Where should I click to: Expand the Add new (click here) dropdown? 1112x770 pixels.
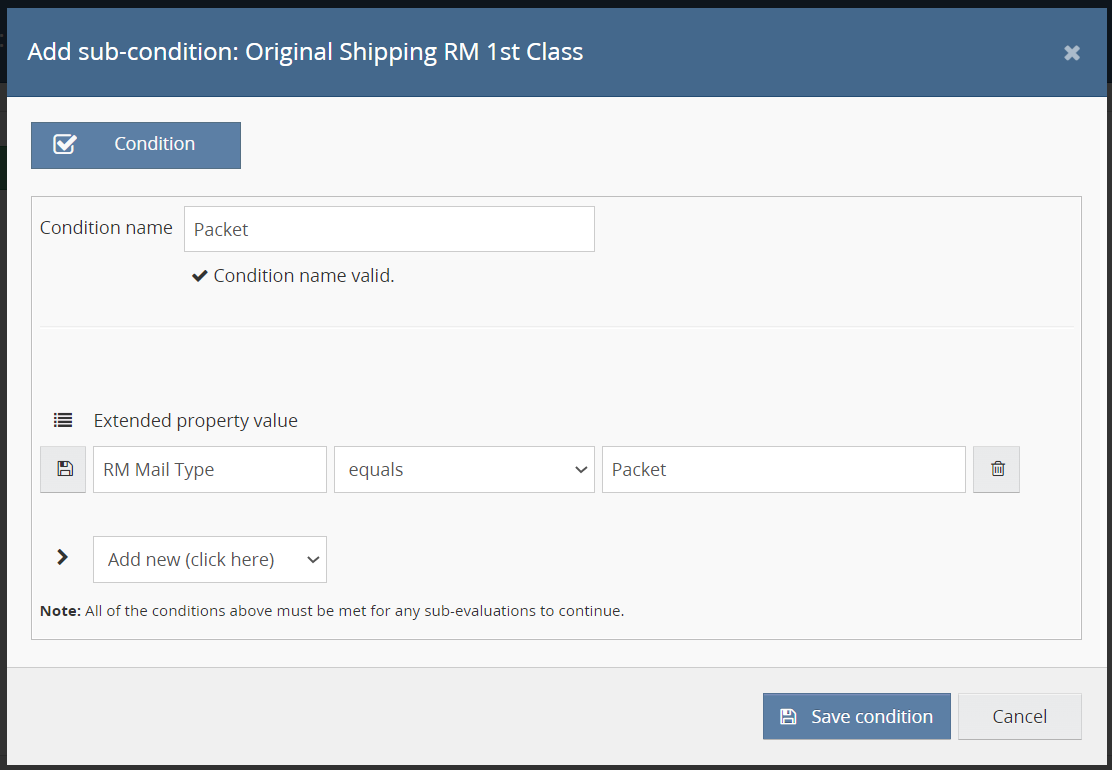pyautogui.click(x=210, y=560)
